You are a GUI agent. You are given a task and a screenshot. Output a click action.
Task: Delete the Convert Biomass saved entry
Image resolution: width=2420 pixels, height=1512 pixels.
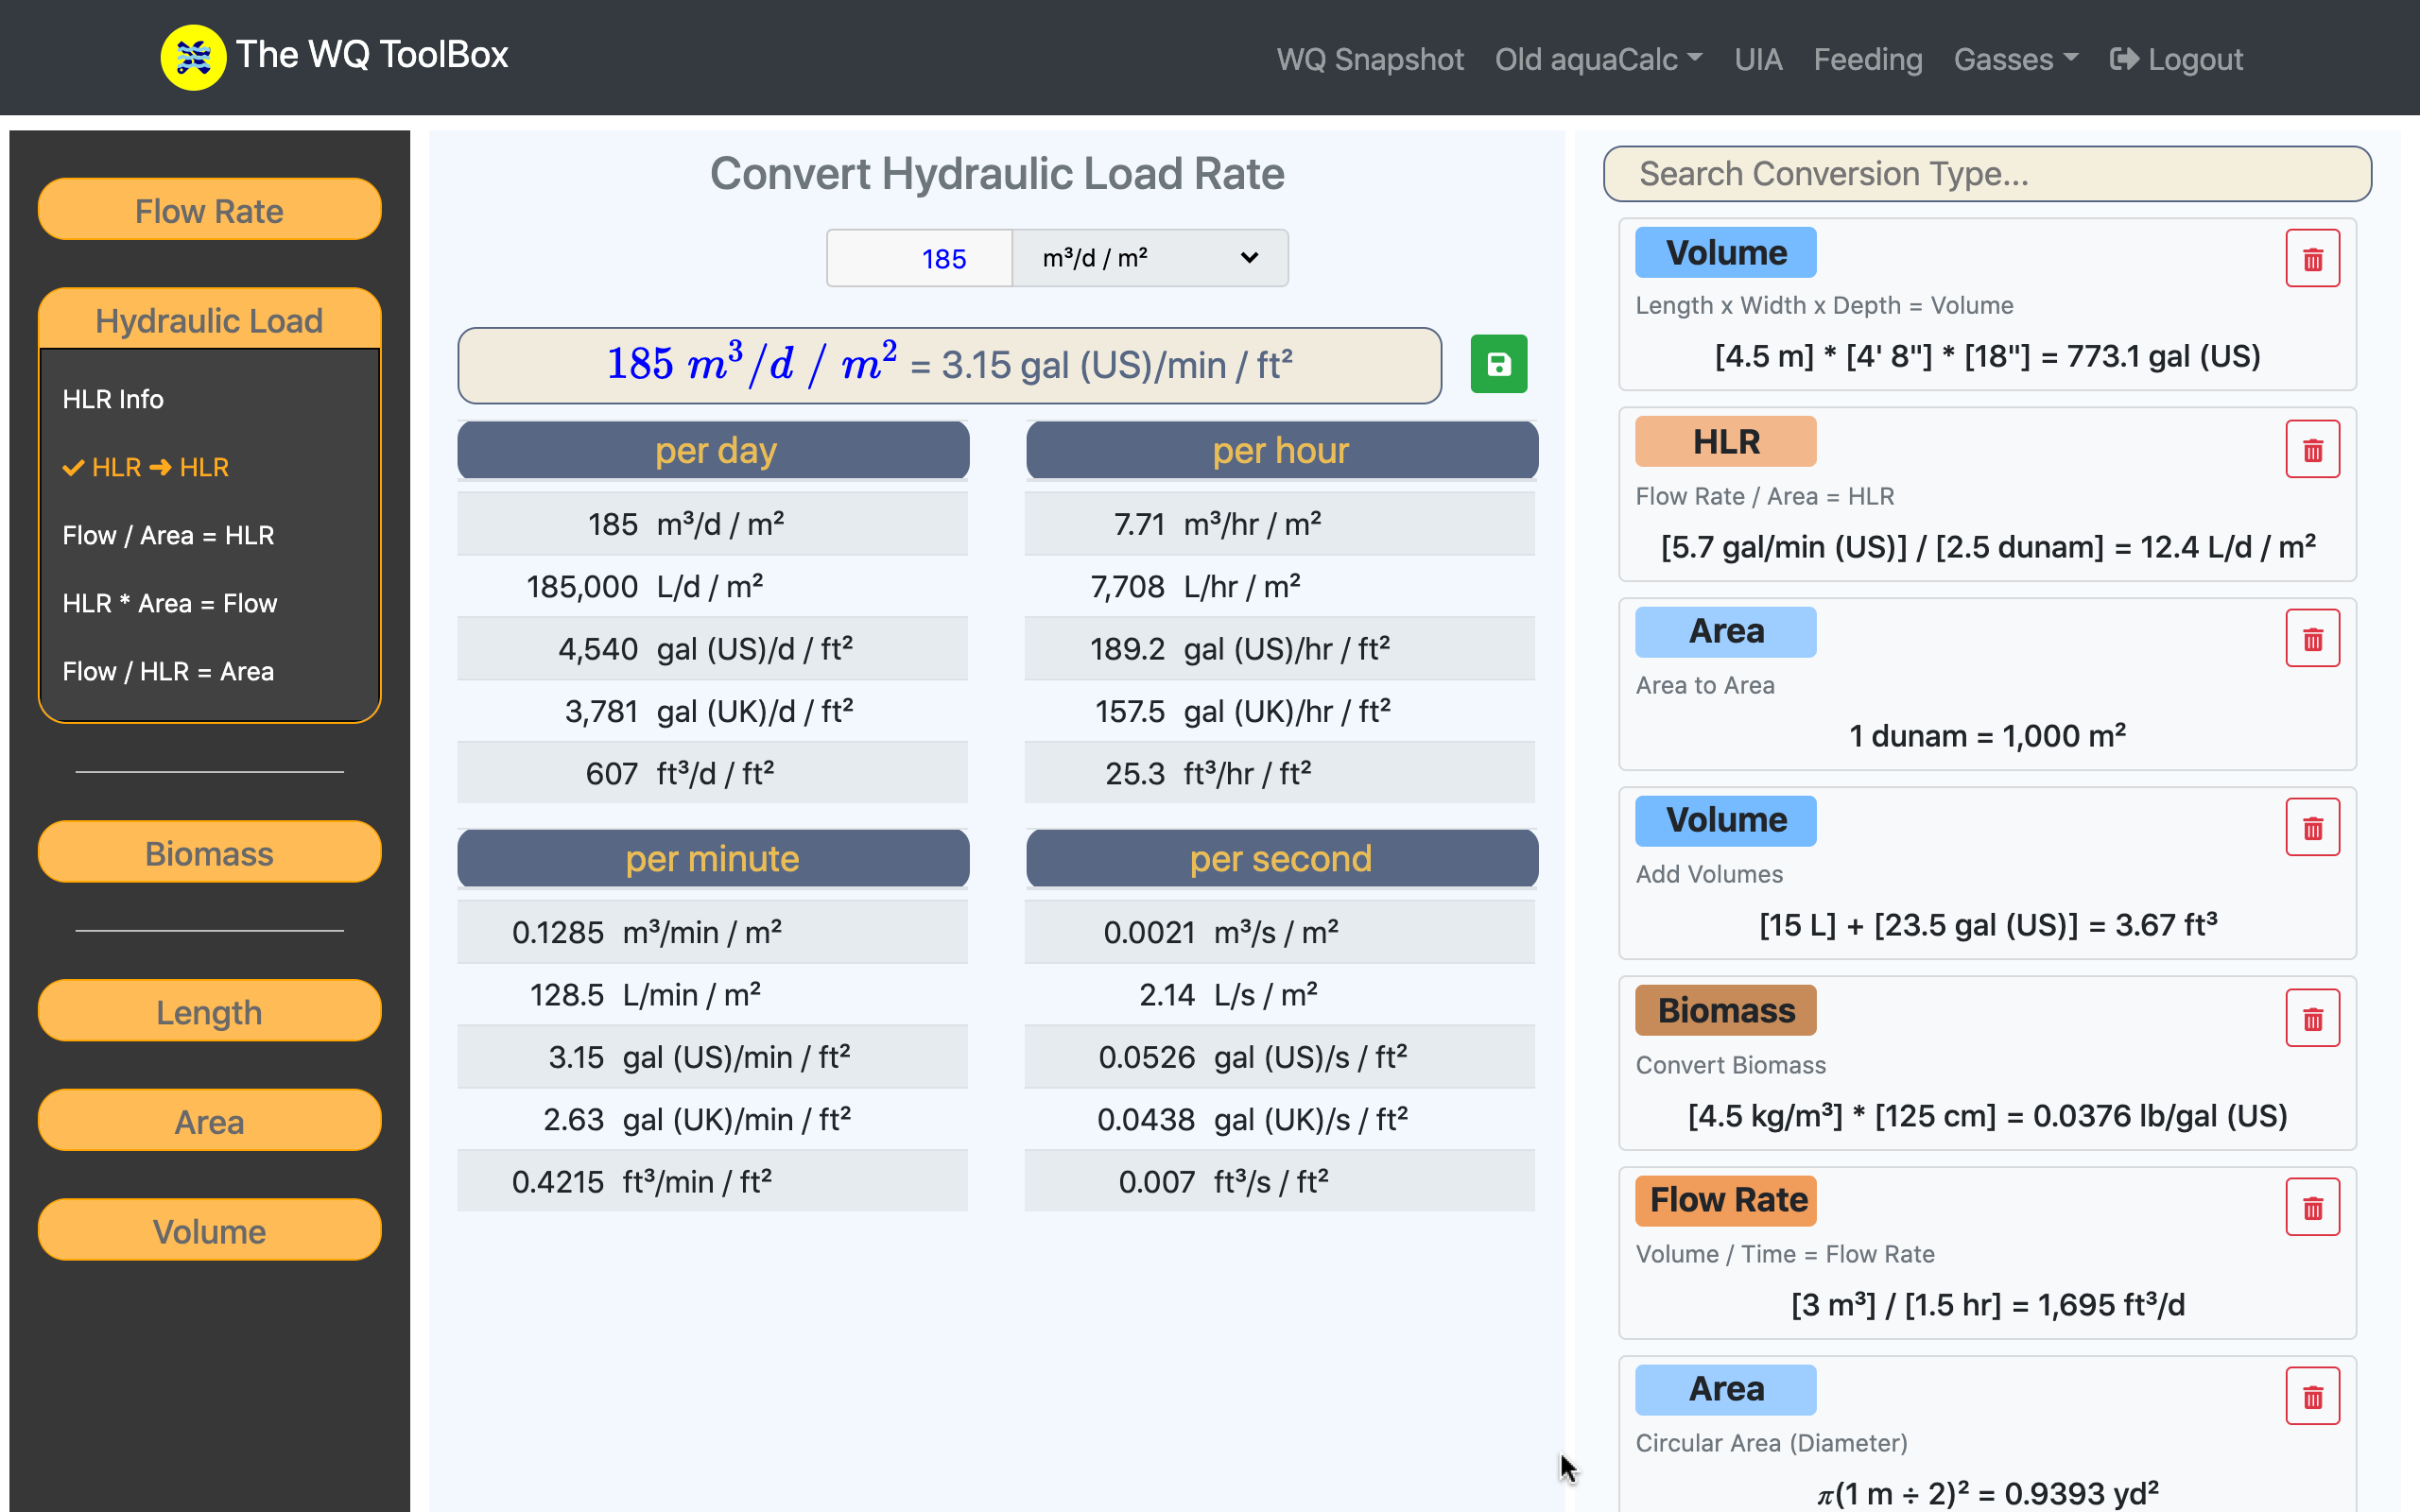tap(2312, 1019)
